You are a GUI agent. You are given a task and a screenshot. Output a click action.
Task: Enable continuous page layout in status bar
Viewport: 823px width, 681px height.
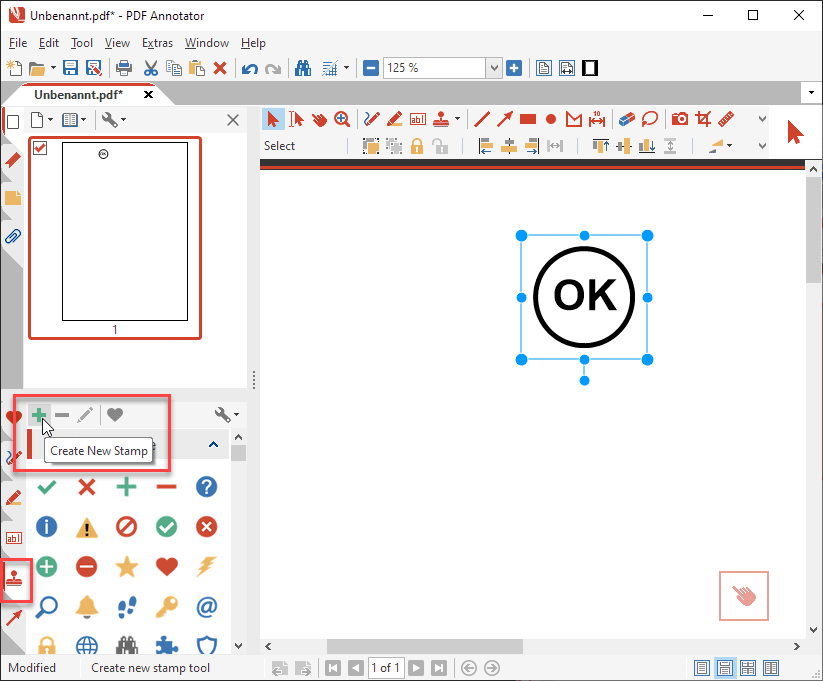pyautogui.click(x=725, y=668)
